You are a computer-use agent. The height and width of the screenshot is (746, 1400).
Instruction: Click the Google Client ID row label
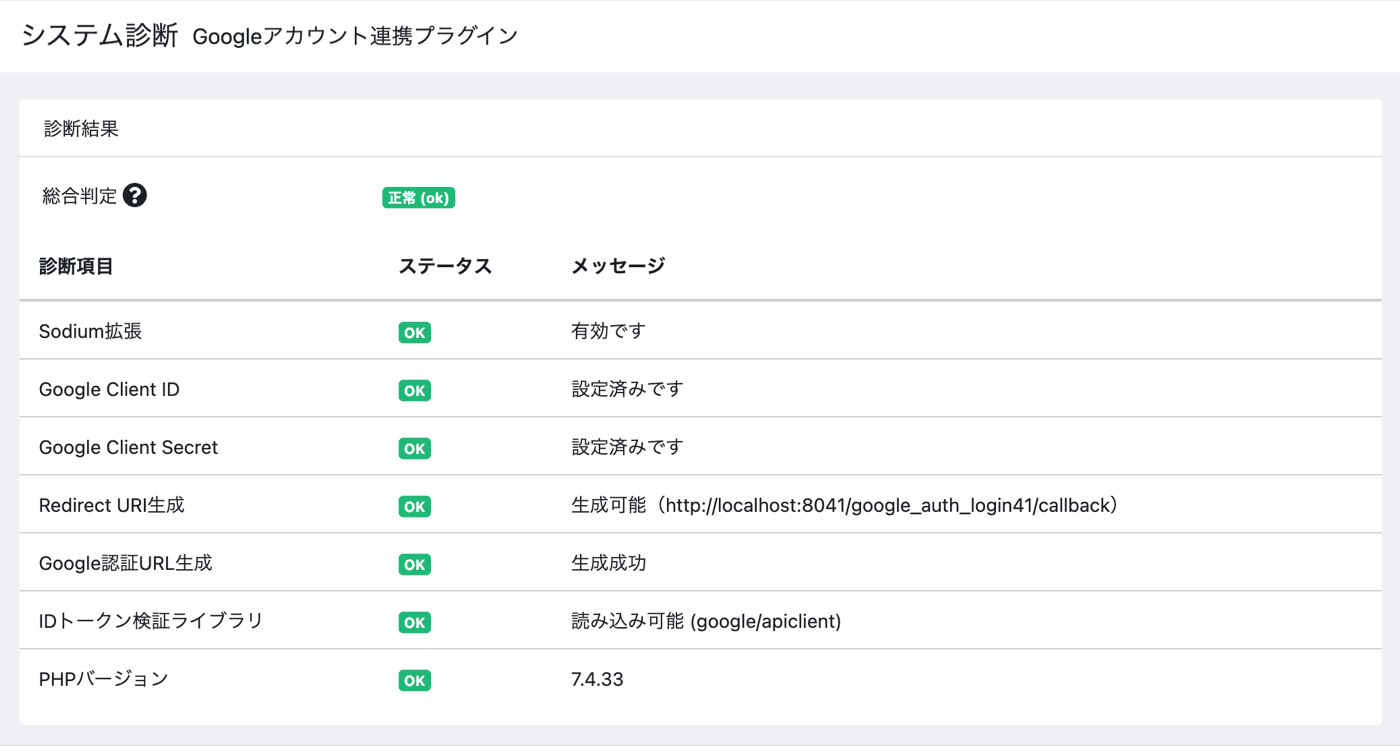[x=109, y=389]
